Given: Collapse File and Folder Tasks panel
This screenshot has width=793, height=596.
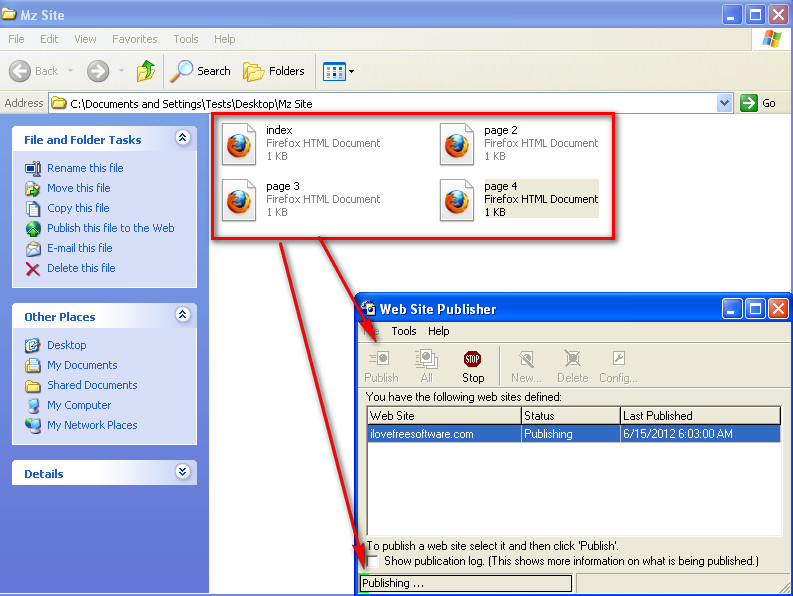Looking at the screenshot, I should coord(183,138).
